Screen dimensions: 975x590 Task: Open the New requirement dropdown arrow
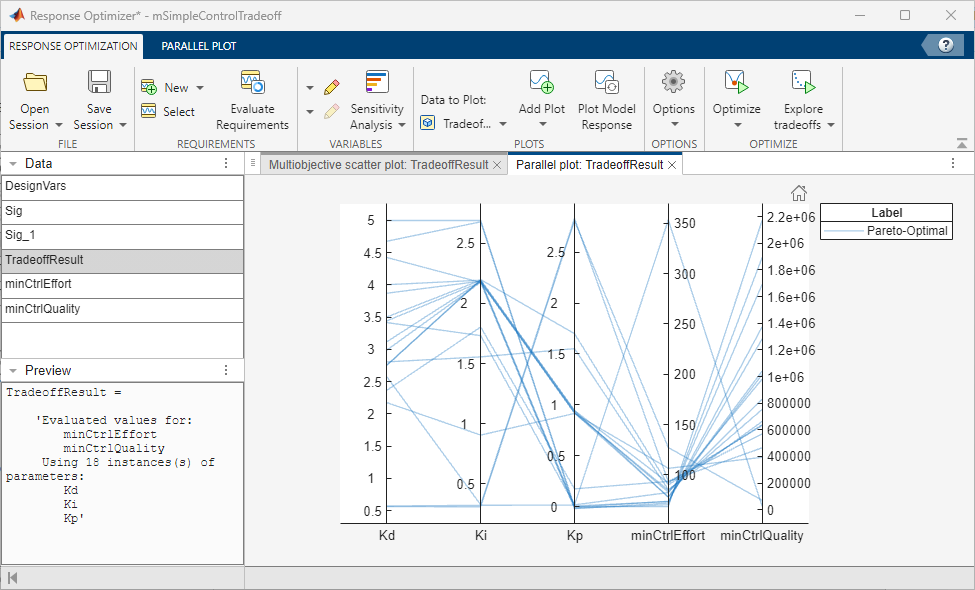(x=199, y=88)
